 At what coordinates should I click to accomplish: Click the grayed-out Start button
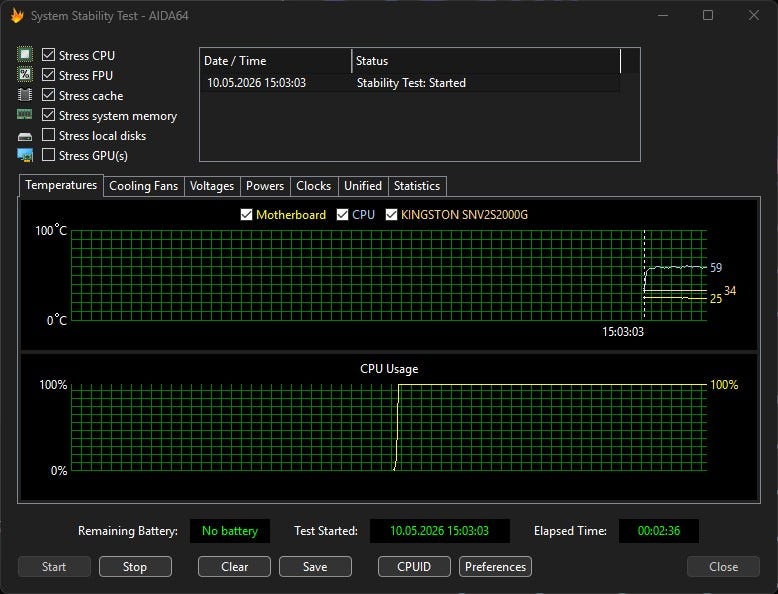click(x=54, y=567)
